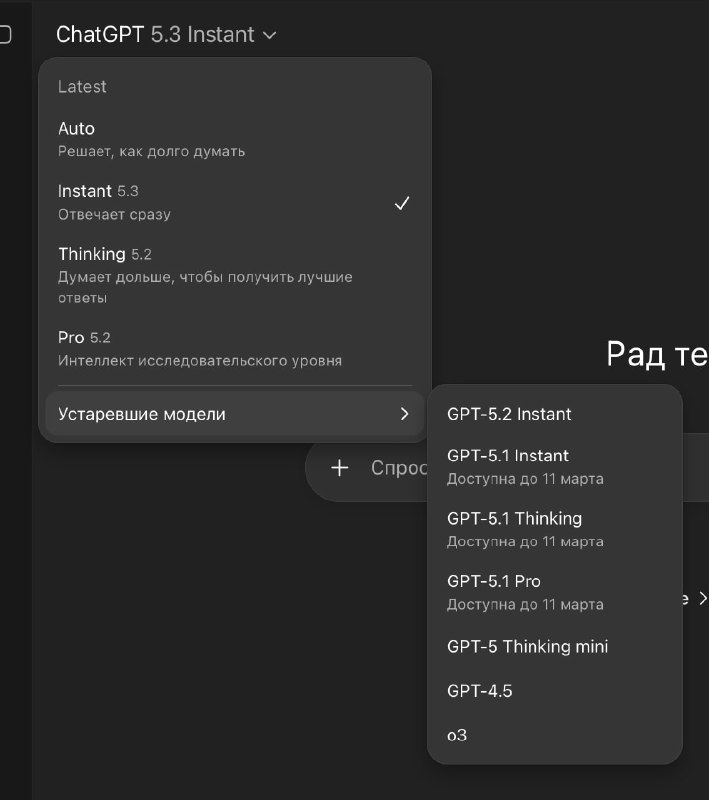Pick GPT-5.1 Thinking from the submenu
The width and height of the screenshot is (709, 800).
[524, 528]
